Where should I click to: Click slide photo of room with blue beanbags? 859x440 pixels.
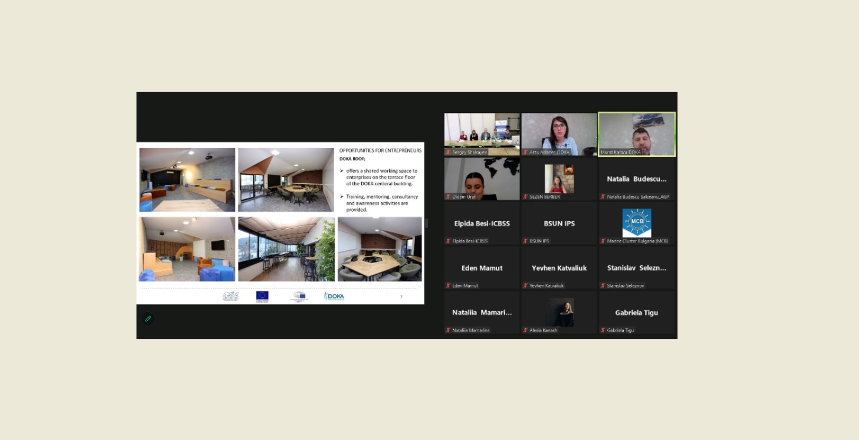[187, 249]
